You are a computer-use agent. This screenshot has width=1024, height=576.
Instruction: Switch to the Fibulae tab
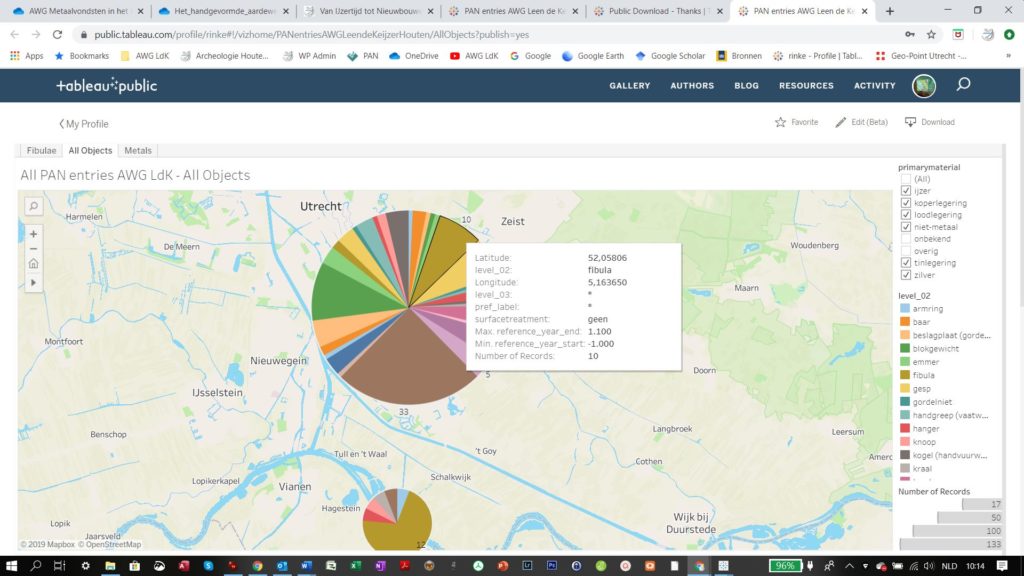pyautogui.click(x=41, y=151)
